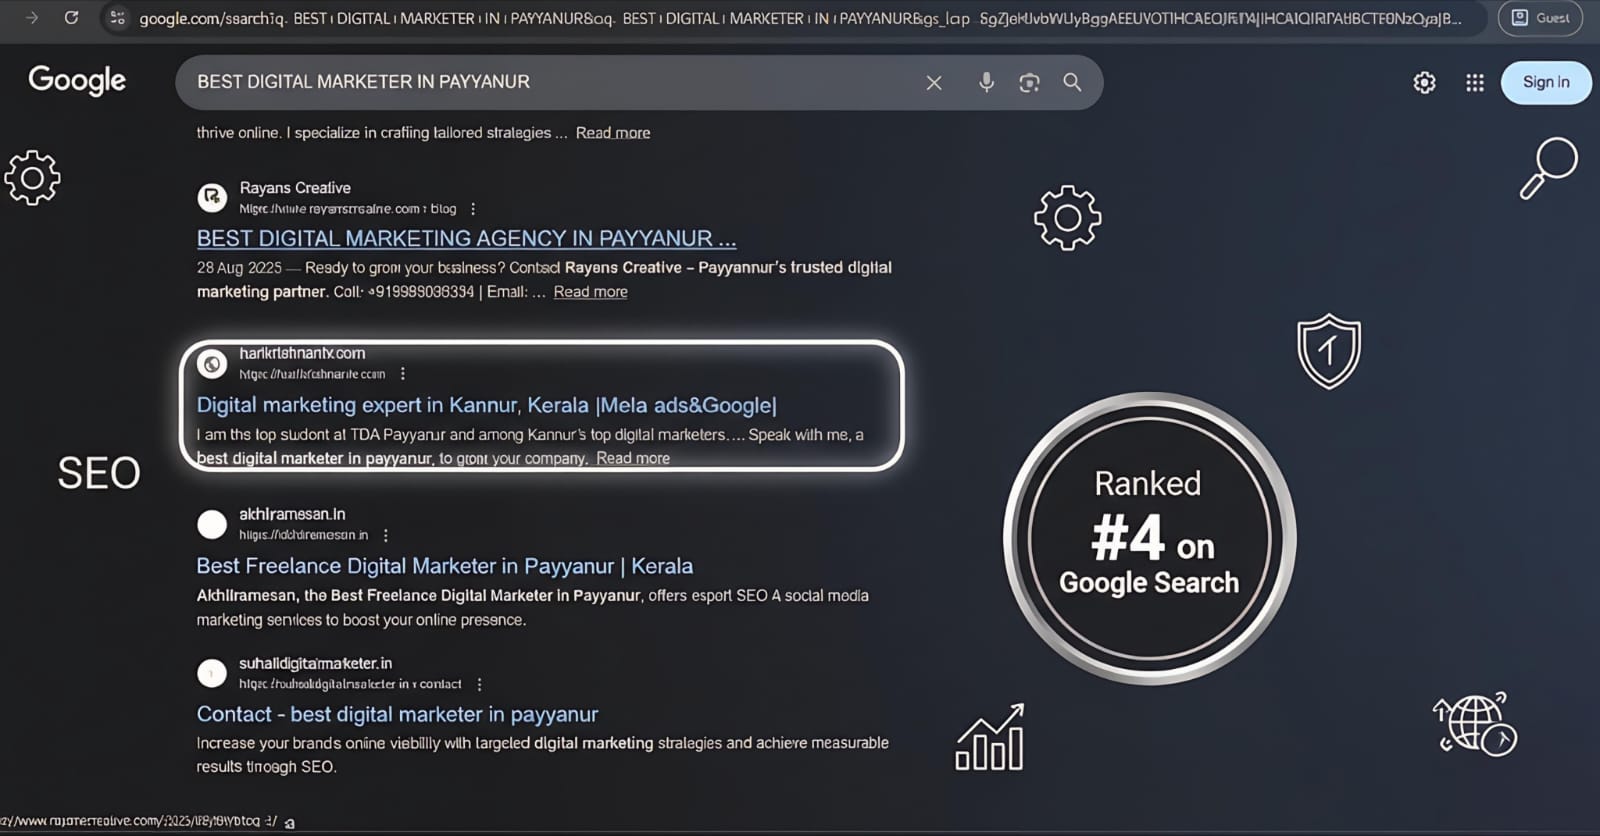Click the Sign in button
The width and height of the screenshot is (1600, 836).
click(x=1546, y=82)
